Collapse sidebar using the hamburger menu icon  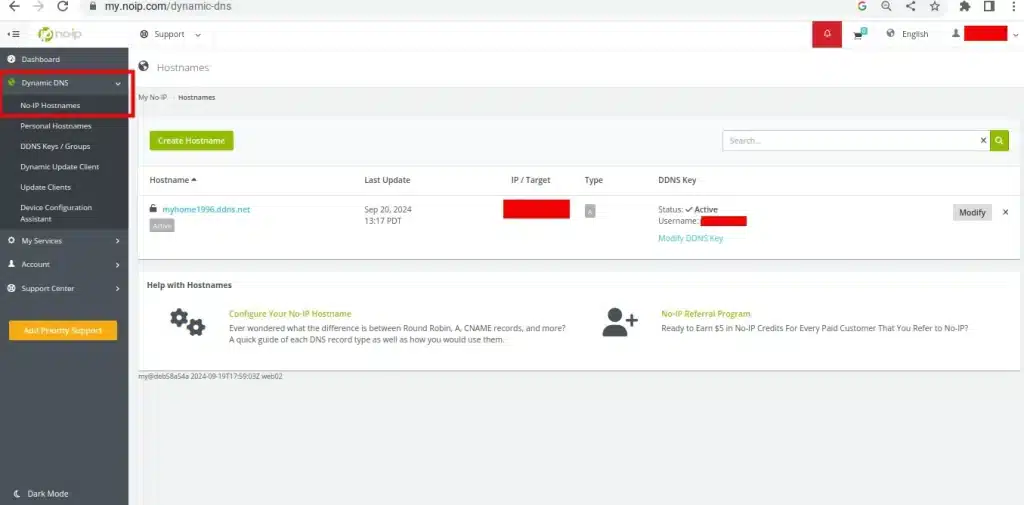pyautogui.click(x=13, y=34)
